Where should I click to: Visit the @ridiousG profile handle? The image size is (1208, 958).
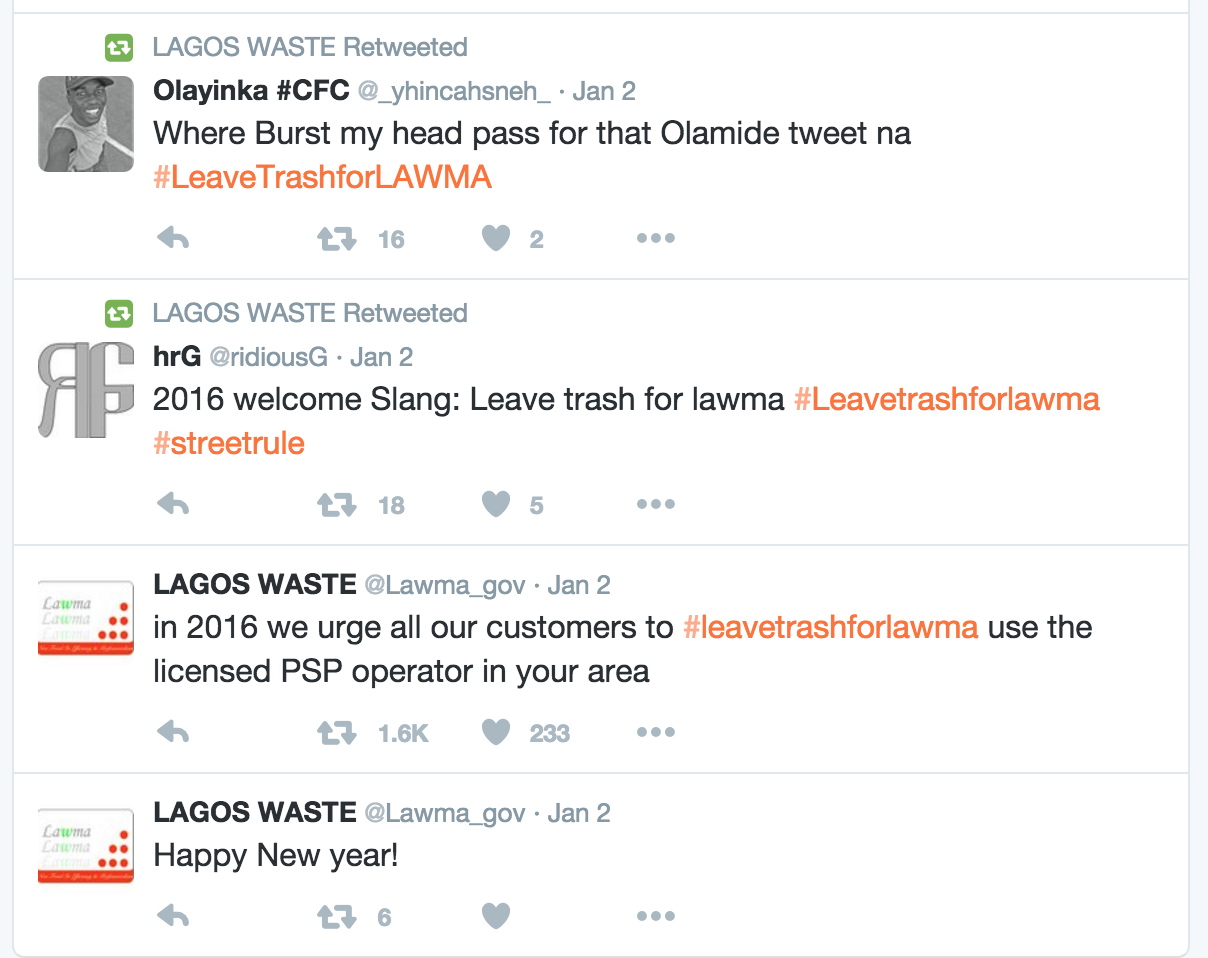[x=269, y=357]
